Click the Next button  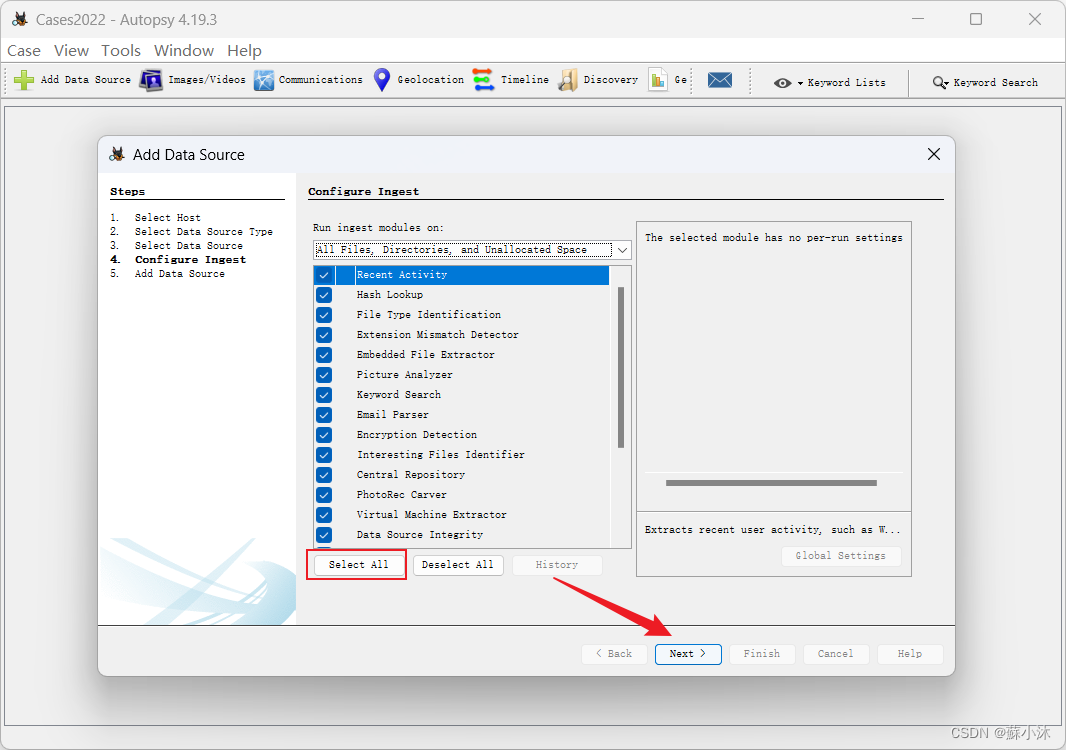click(x=688, y=653)
